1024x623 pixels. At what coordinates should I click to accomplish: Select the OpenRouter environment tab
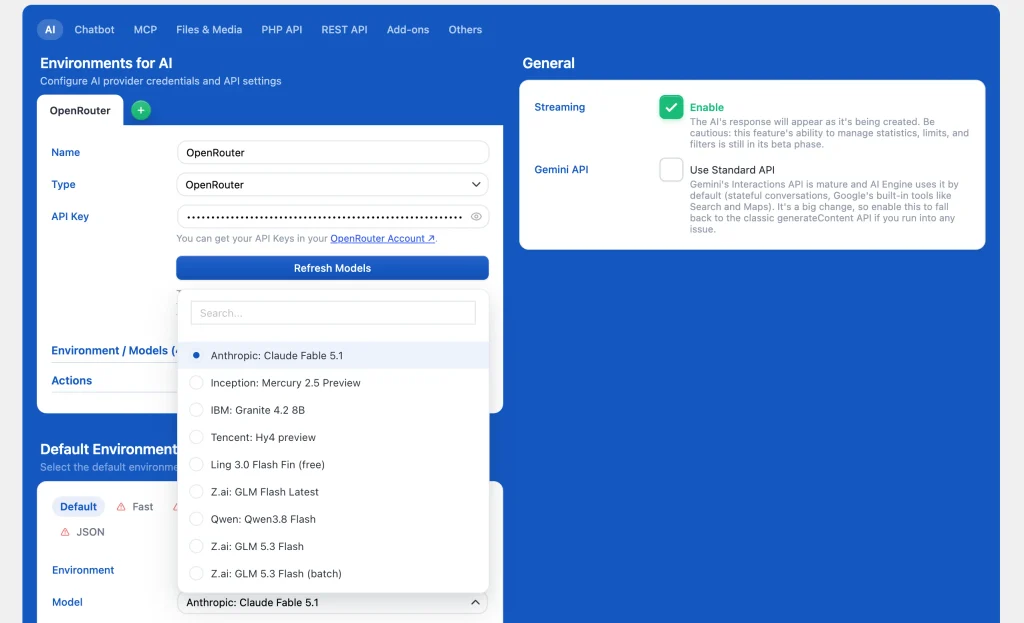(x=80, y=110)
